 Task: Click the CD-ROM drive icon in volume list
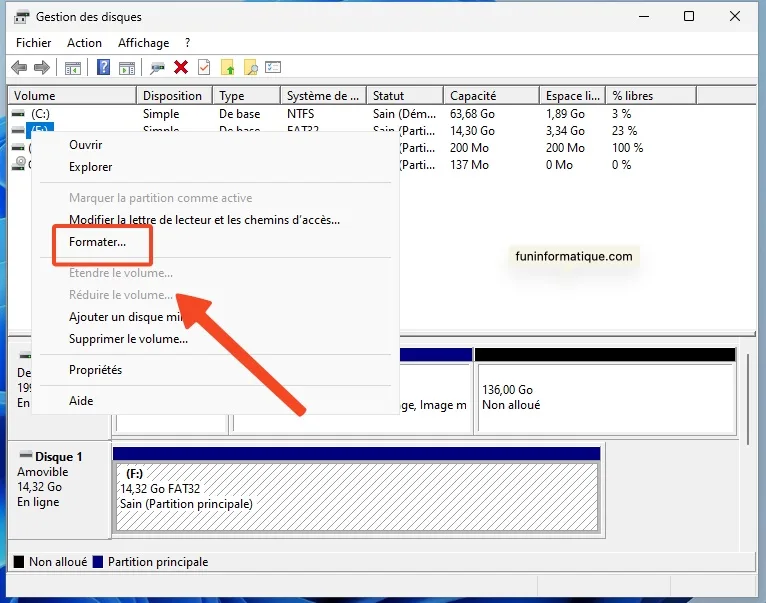(19, 164)
